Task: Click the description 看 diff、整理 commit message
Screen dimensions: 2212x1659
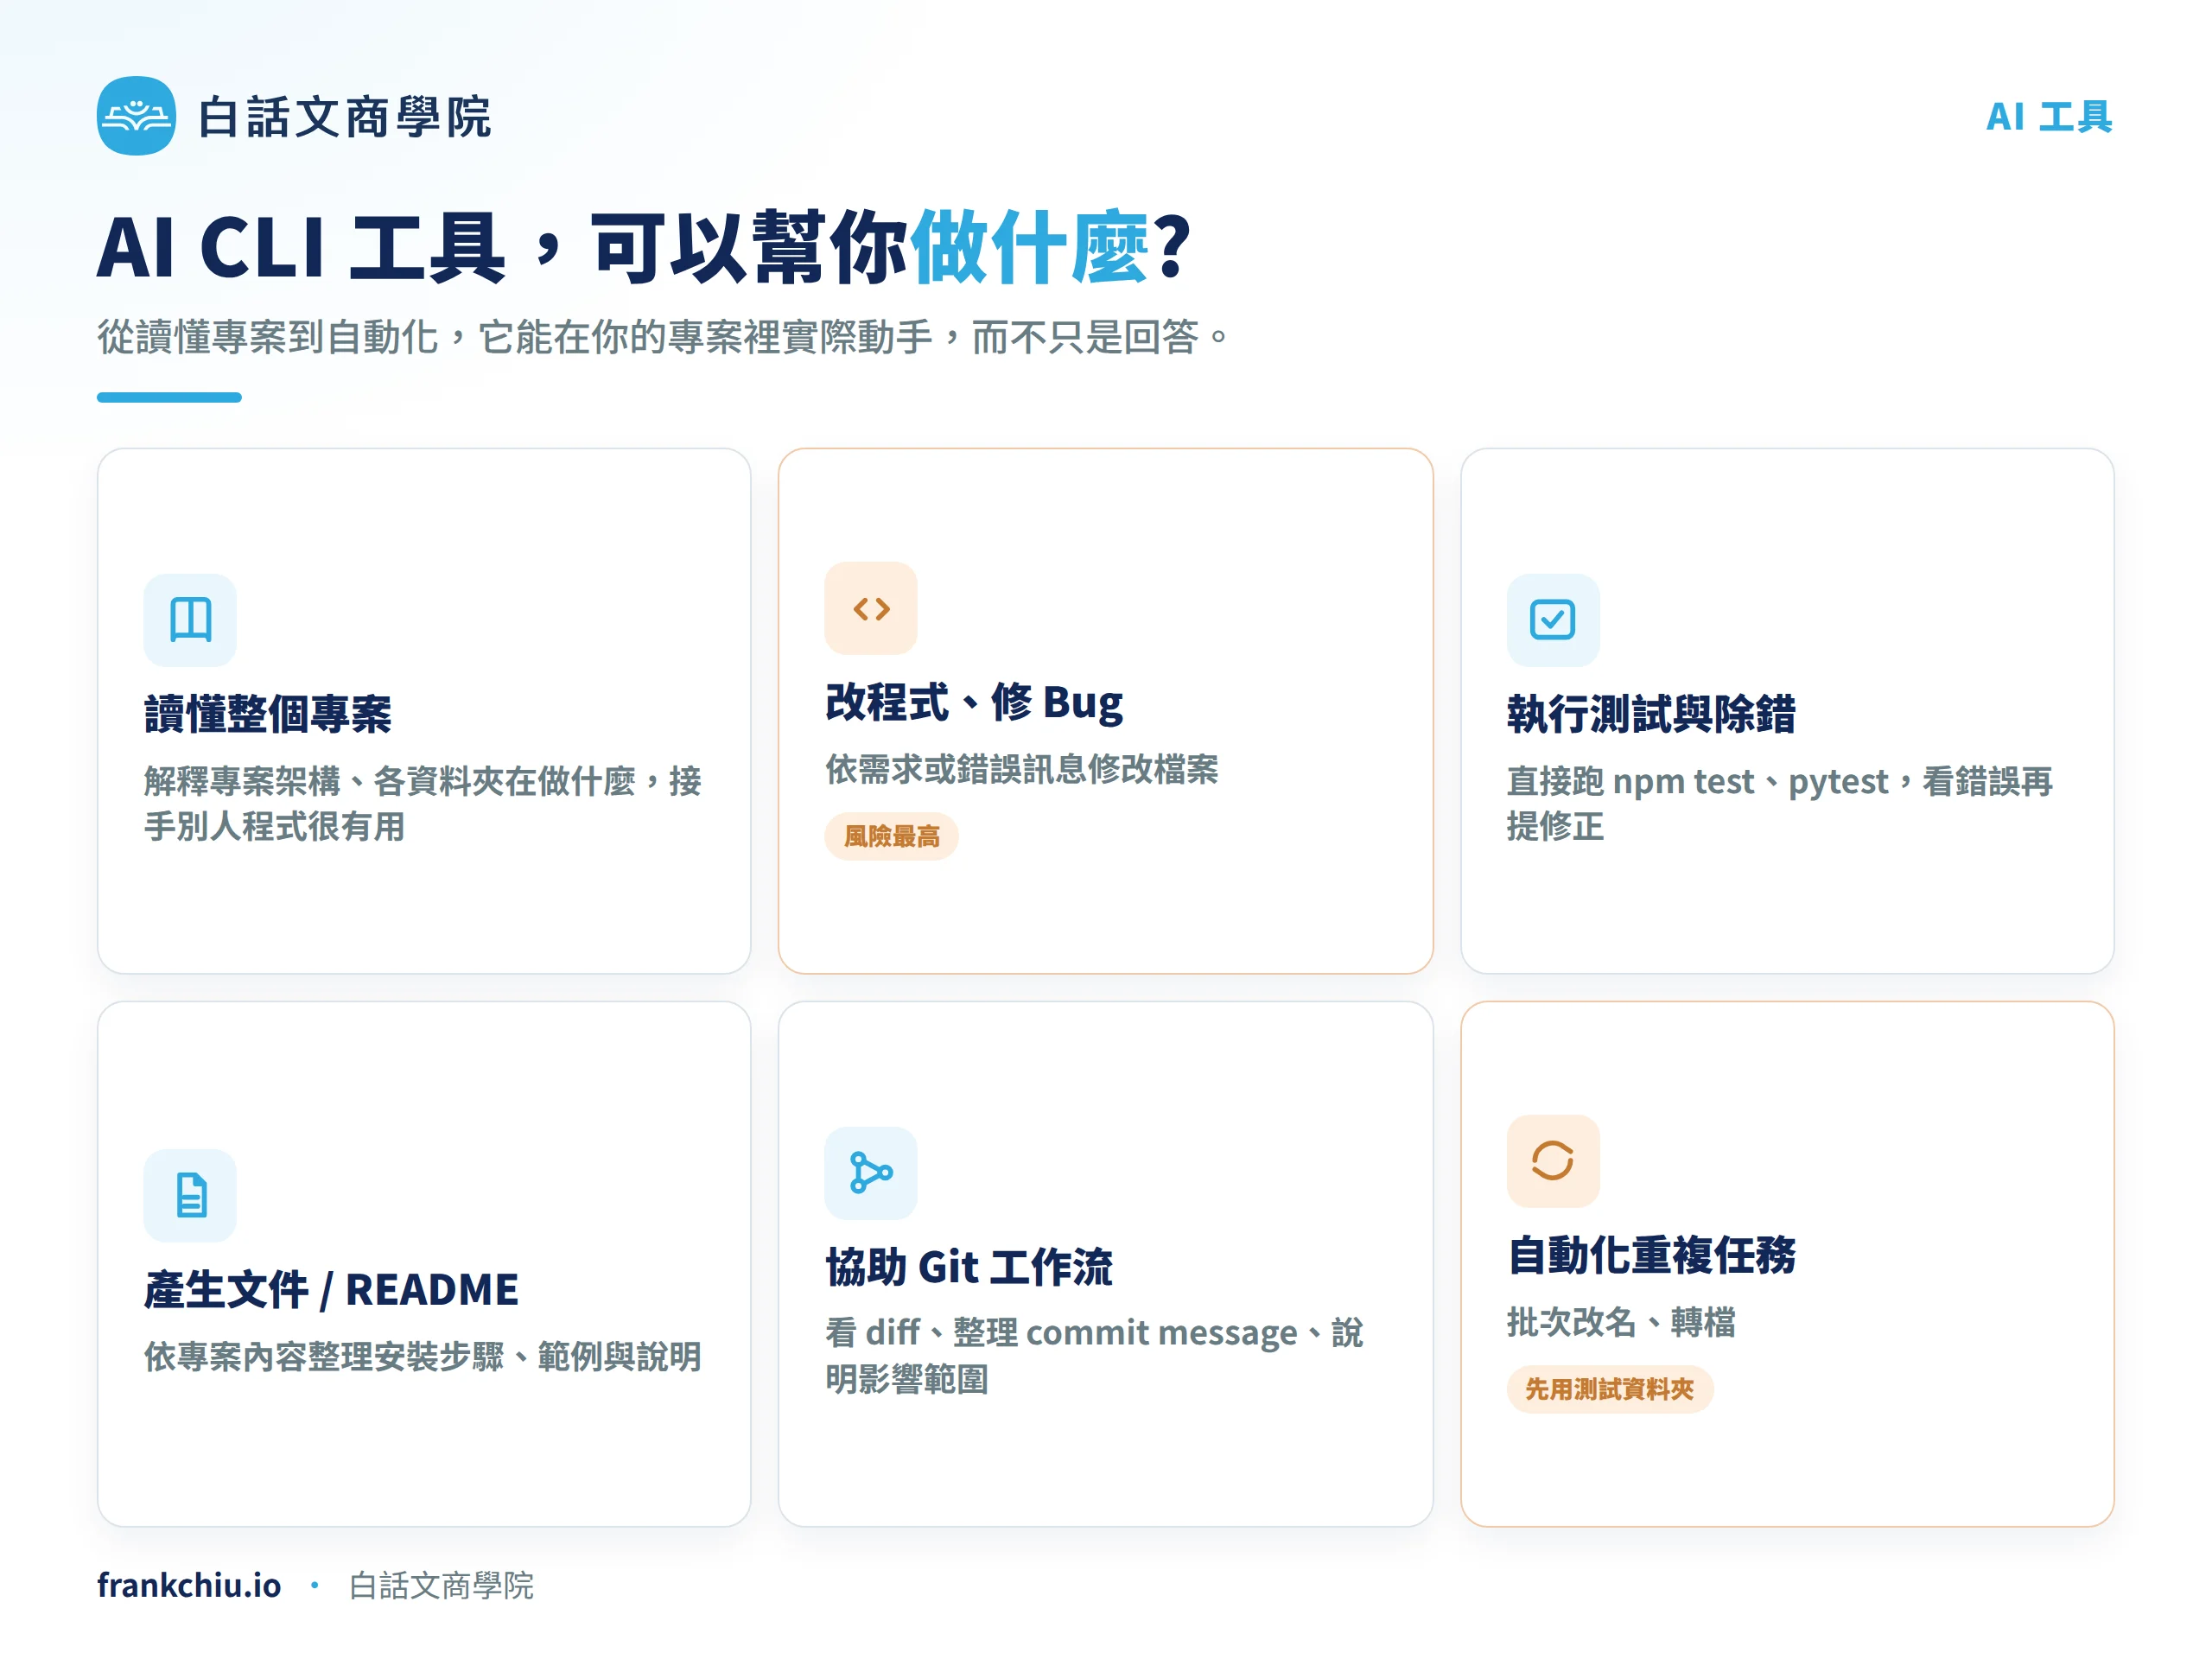Action: [1094, 1356]
